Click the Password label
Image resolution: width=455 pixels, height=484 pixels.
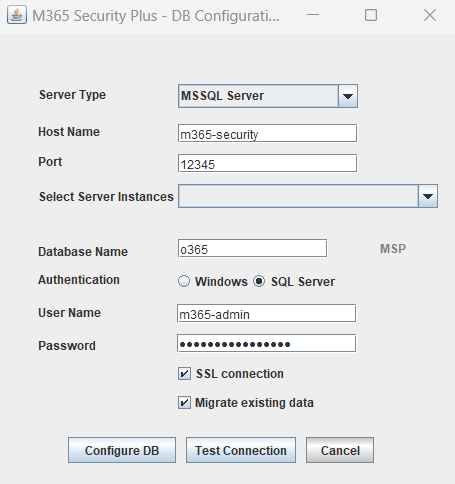[67, 346]
